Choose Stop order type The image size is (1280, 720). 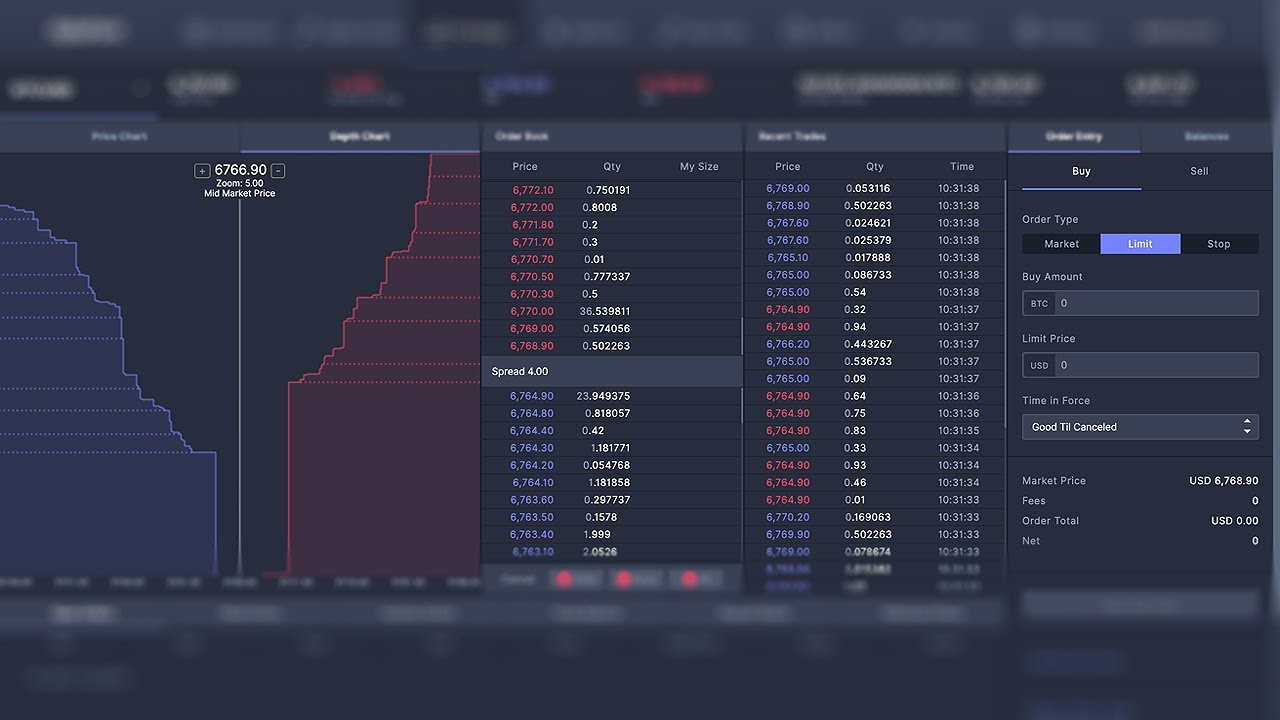1219,244
